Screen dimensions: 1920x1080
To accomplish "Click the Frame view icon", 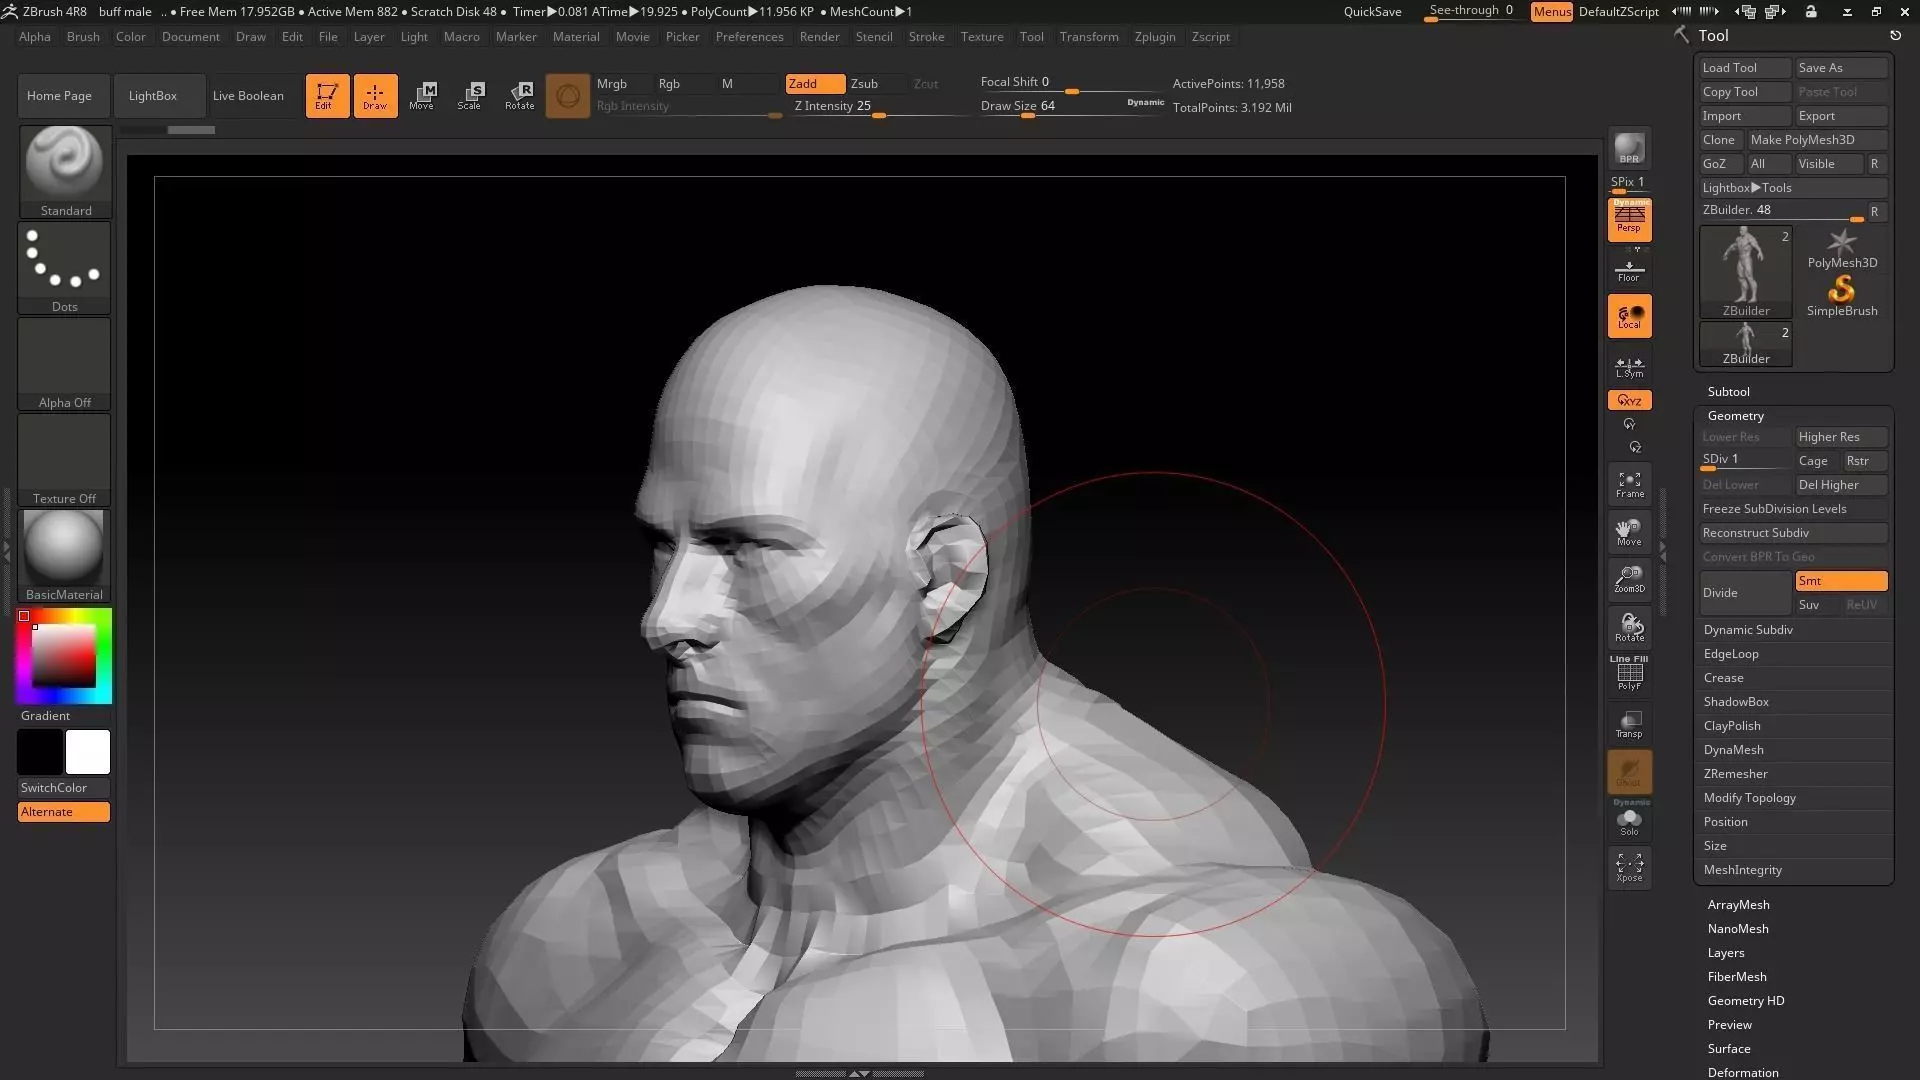I will point(1629,484).
